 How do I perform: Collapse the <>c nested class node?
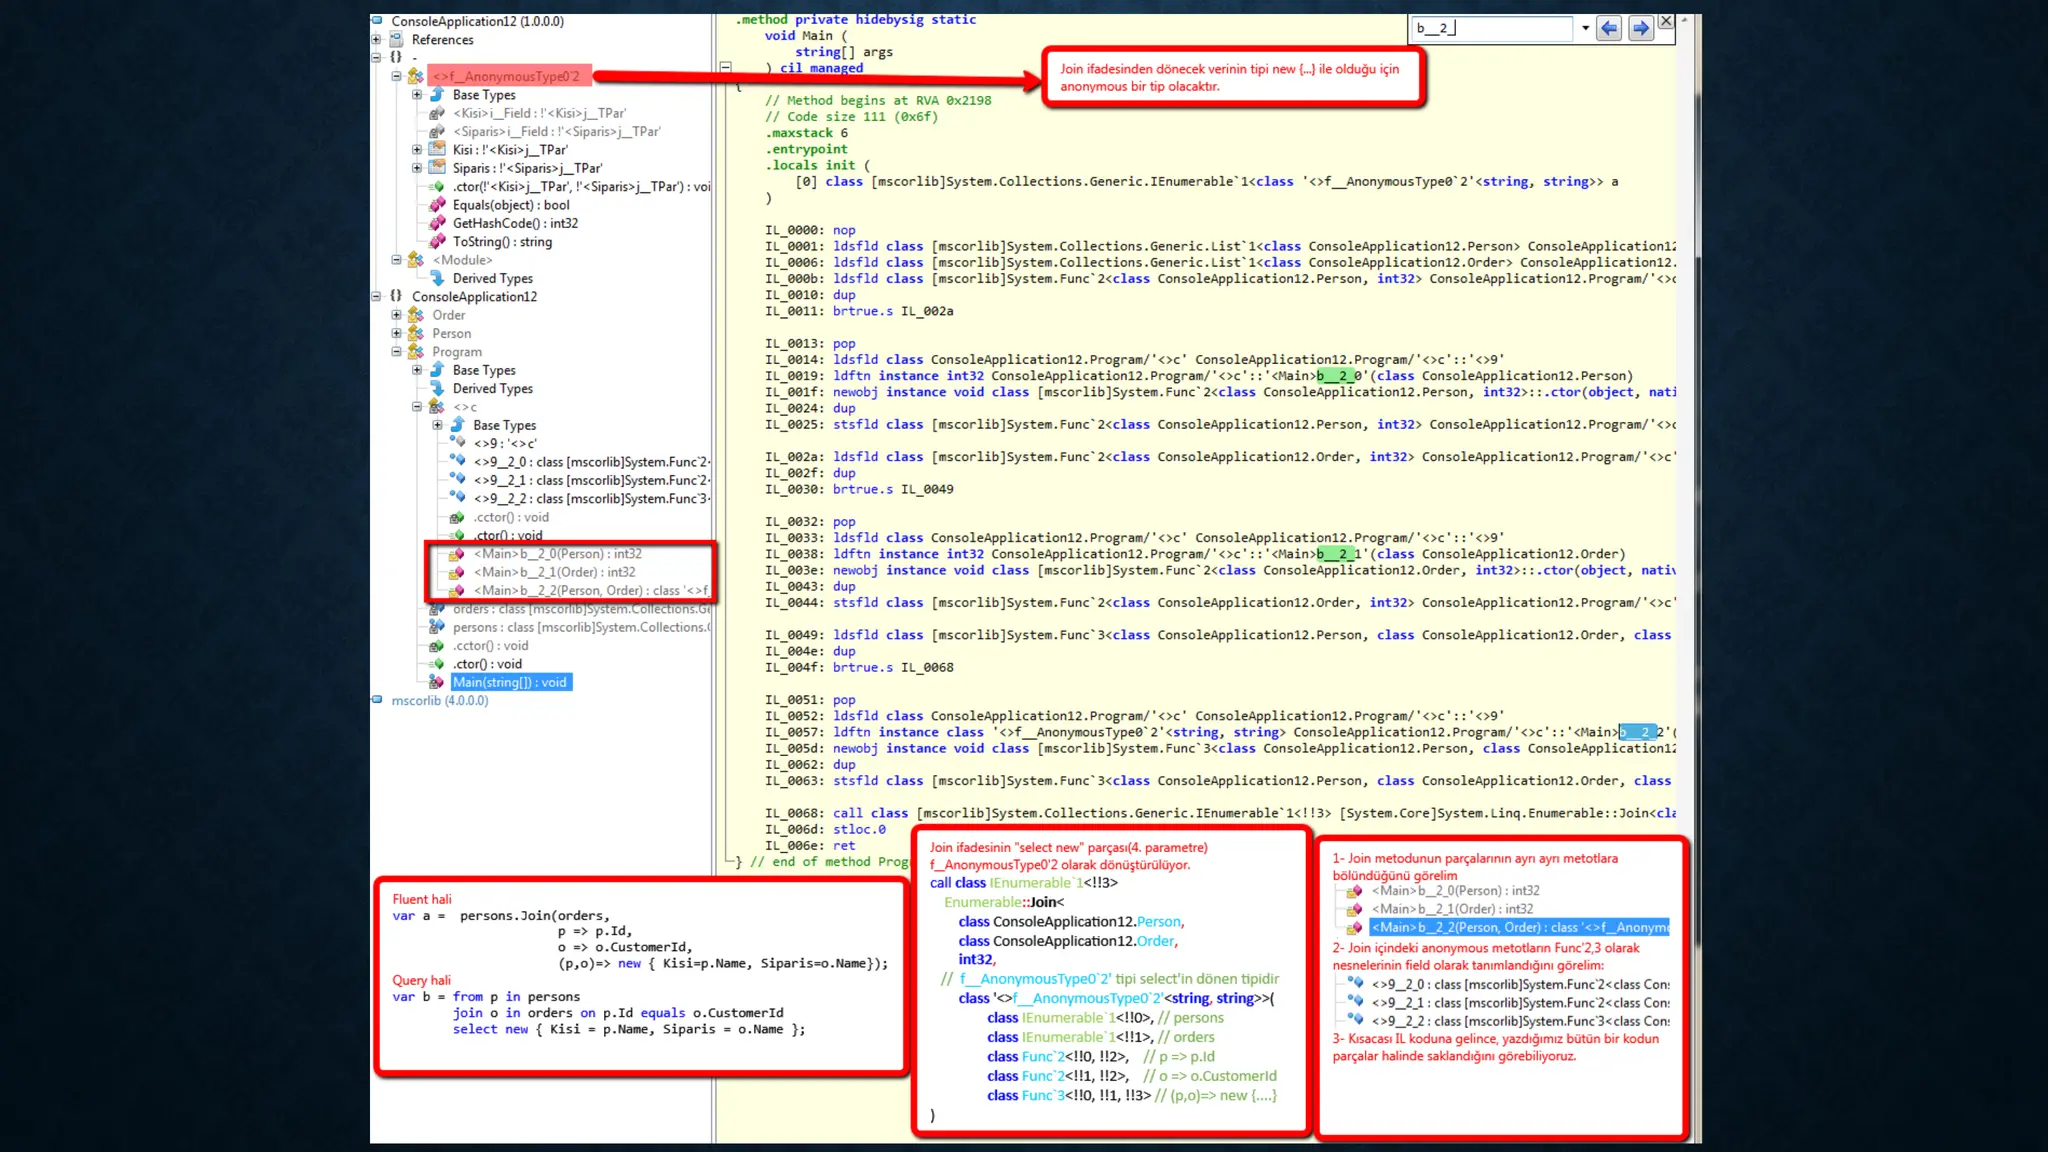click(x=417, y=407)
